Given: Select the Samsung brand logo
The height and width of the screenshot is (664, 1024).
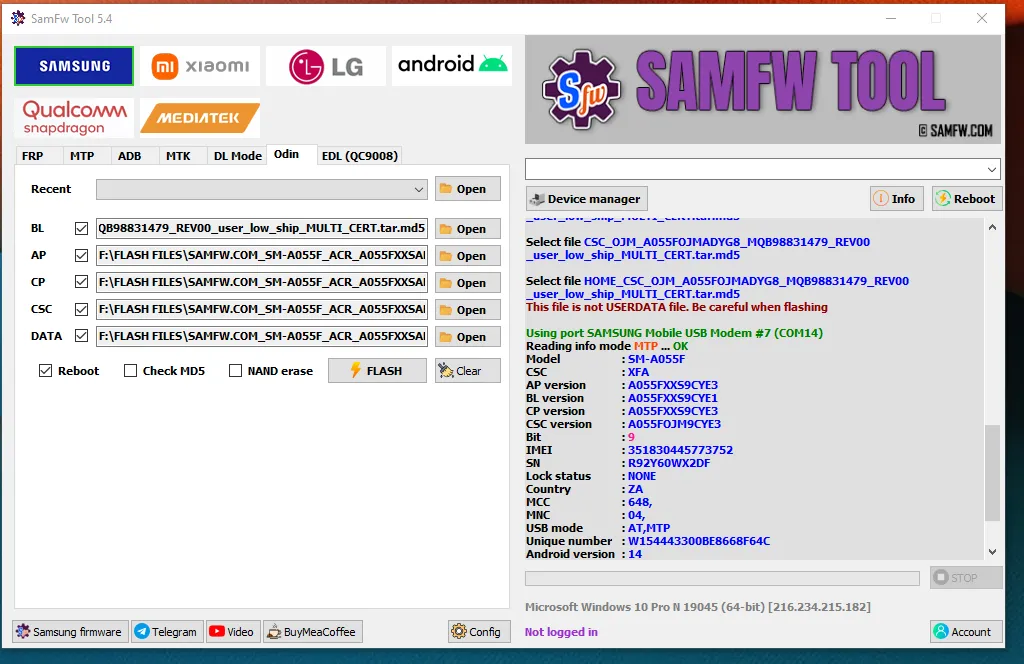Looking at the screenshot, I should [x=74, y=66].
